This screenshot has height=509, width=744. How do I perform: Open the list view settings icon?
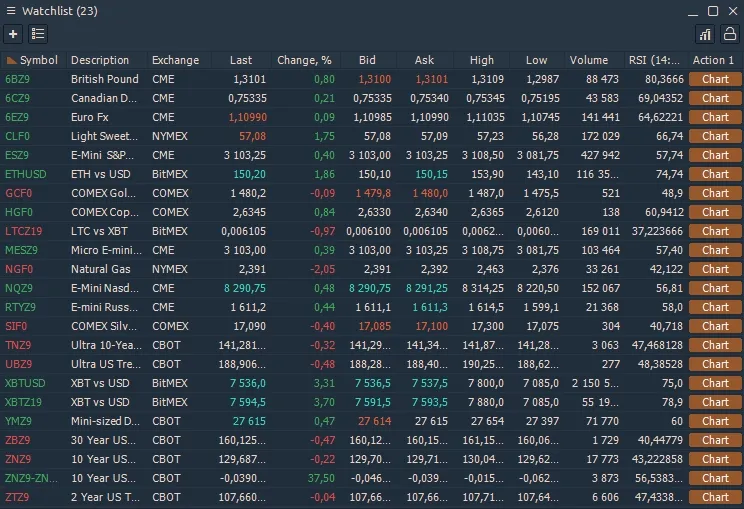38,34
